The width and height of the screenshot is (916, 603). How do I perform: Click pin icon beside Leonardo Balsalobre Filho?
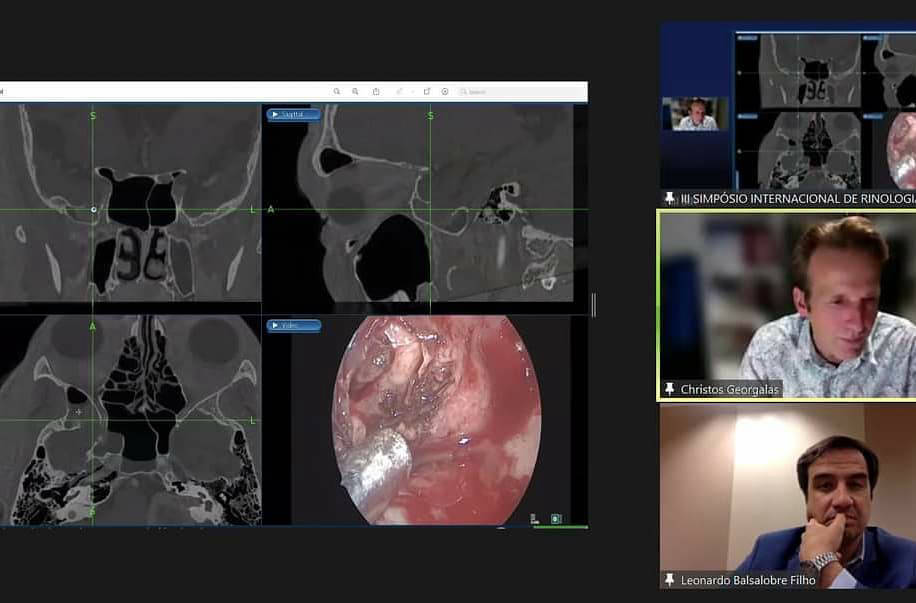point(669,580)
